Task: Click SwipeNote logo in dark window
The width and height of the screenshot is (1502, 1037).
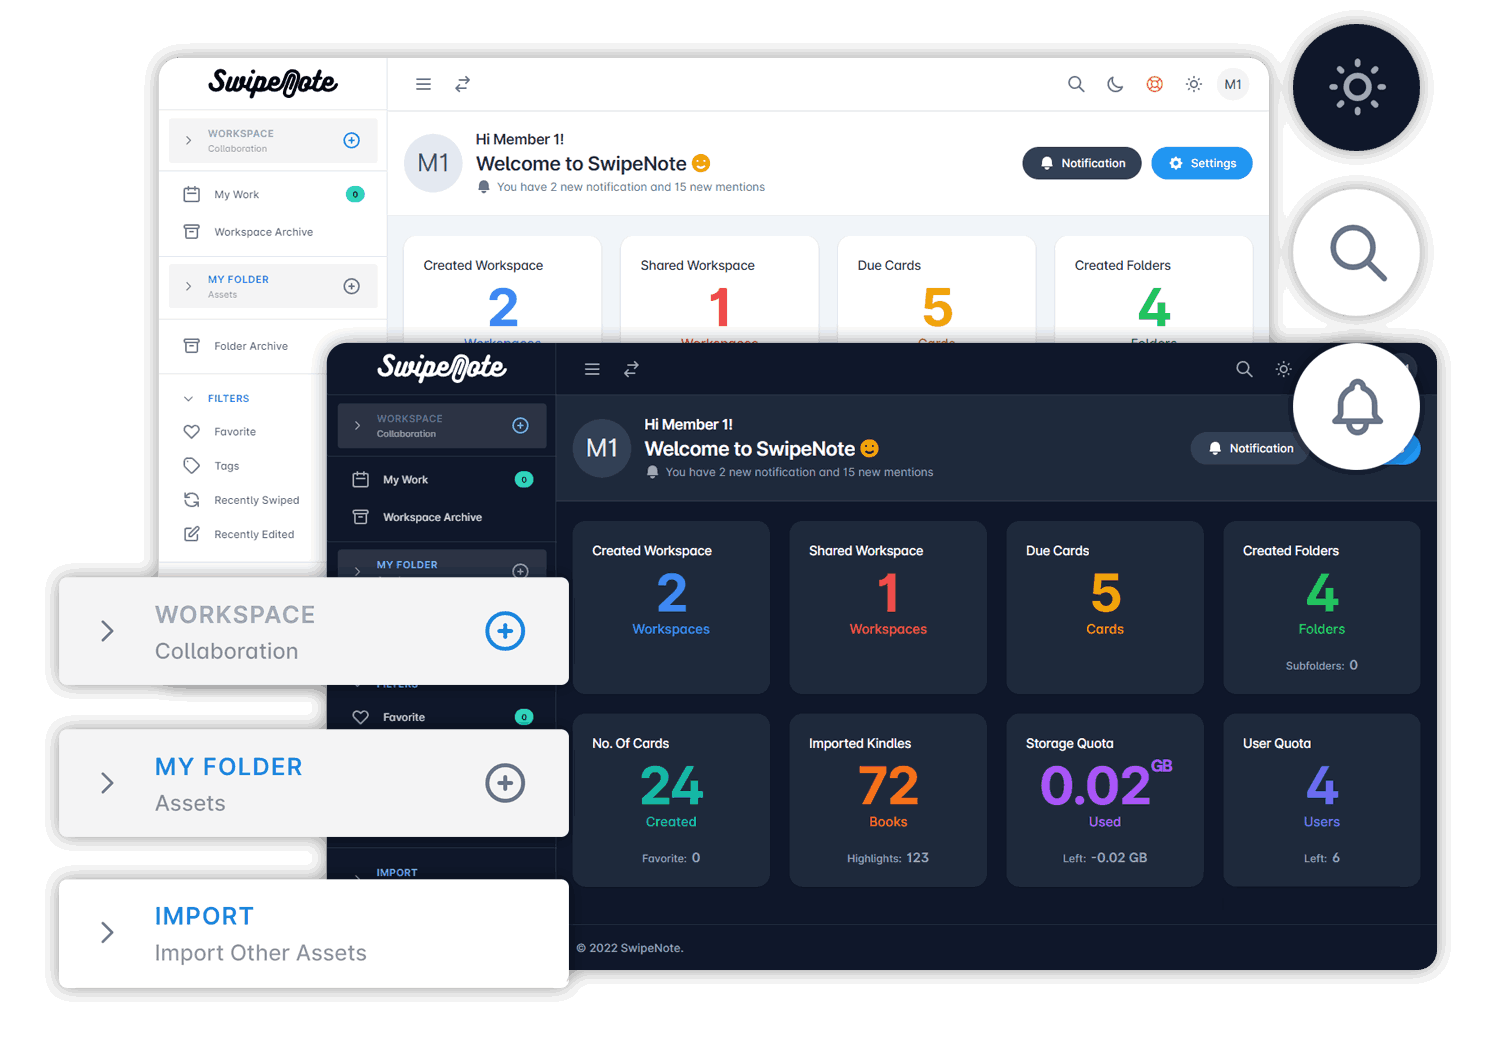Action: click(x=441, y=368)
